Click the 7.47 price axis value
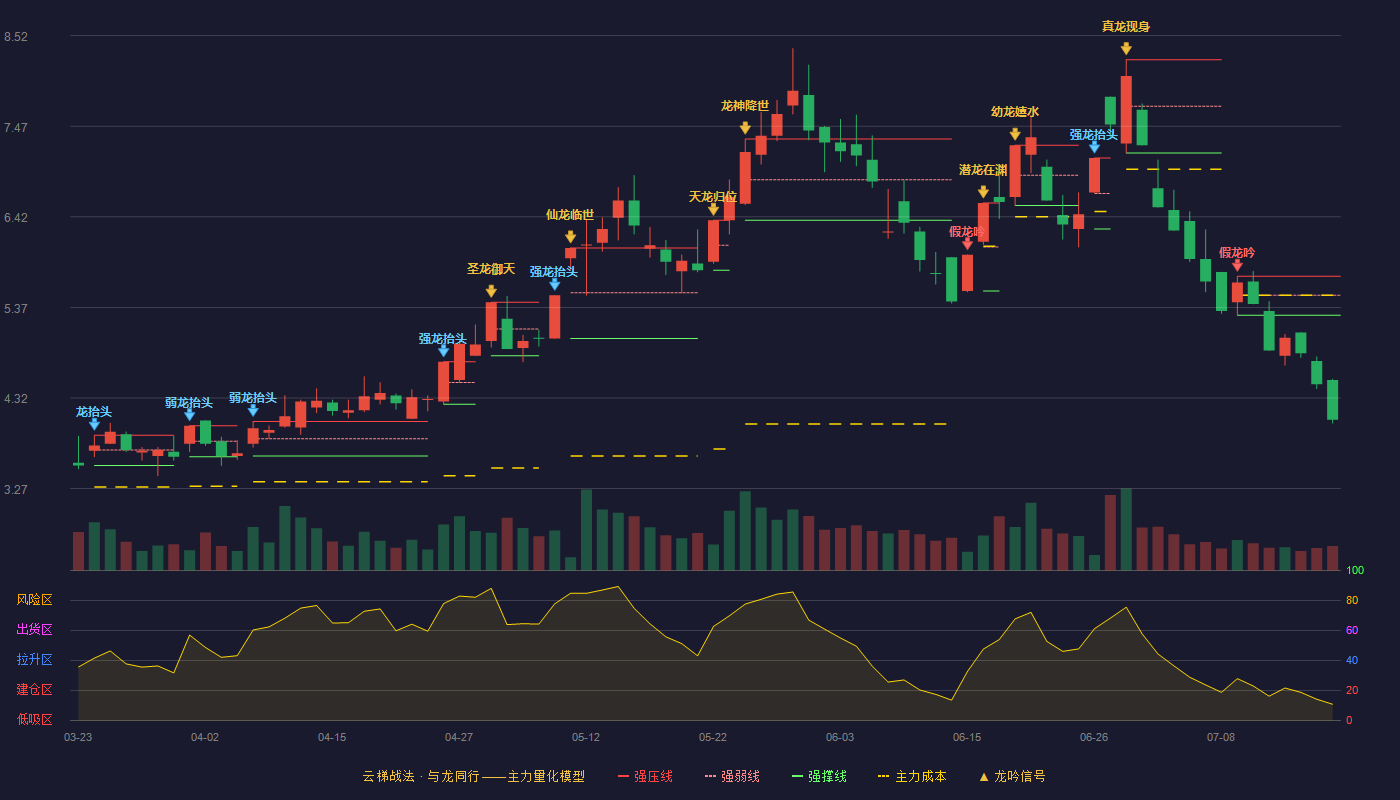 click(x=16, y=128)
